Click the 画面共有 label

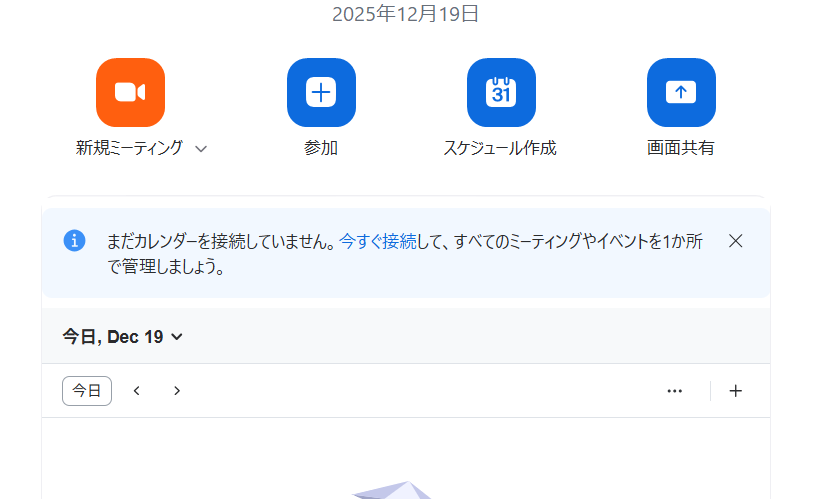pos(681,148)
